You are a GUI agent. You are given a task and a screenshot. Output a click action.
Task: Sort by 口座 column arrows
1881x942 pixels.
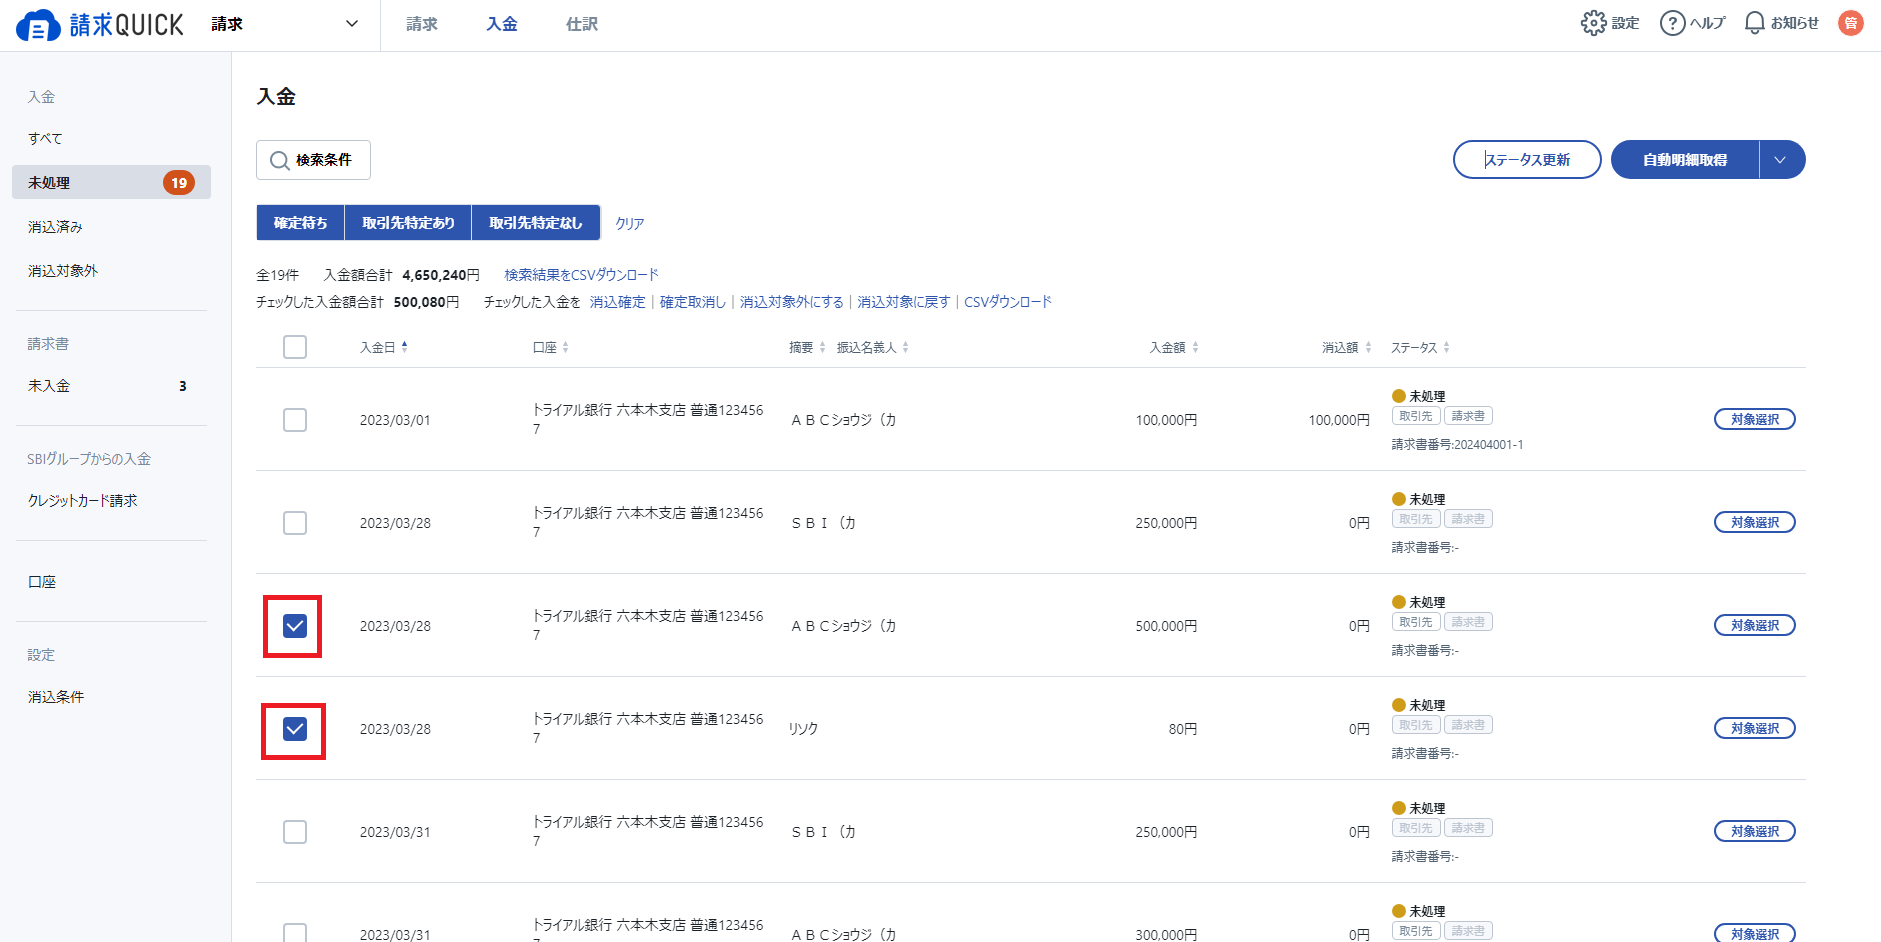[x=565, y=347]
